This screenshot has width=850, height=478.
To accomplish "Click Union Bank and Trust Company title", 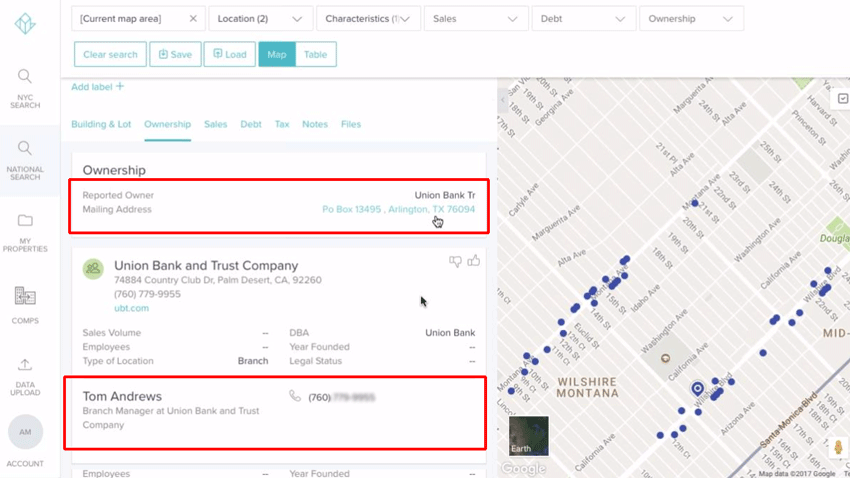I will coord(206,266).
